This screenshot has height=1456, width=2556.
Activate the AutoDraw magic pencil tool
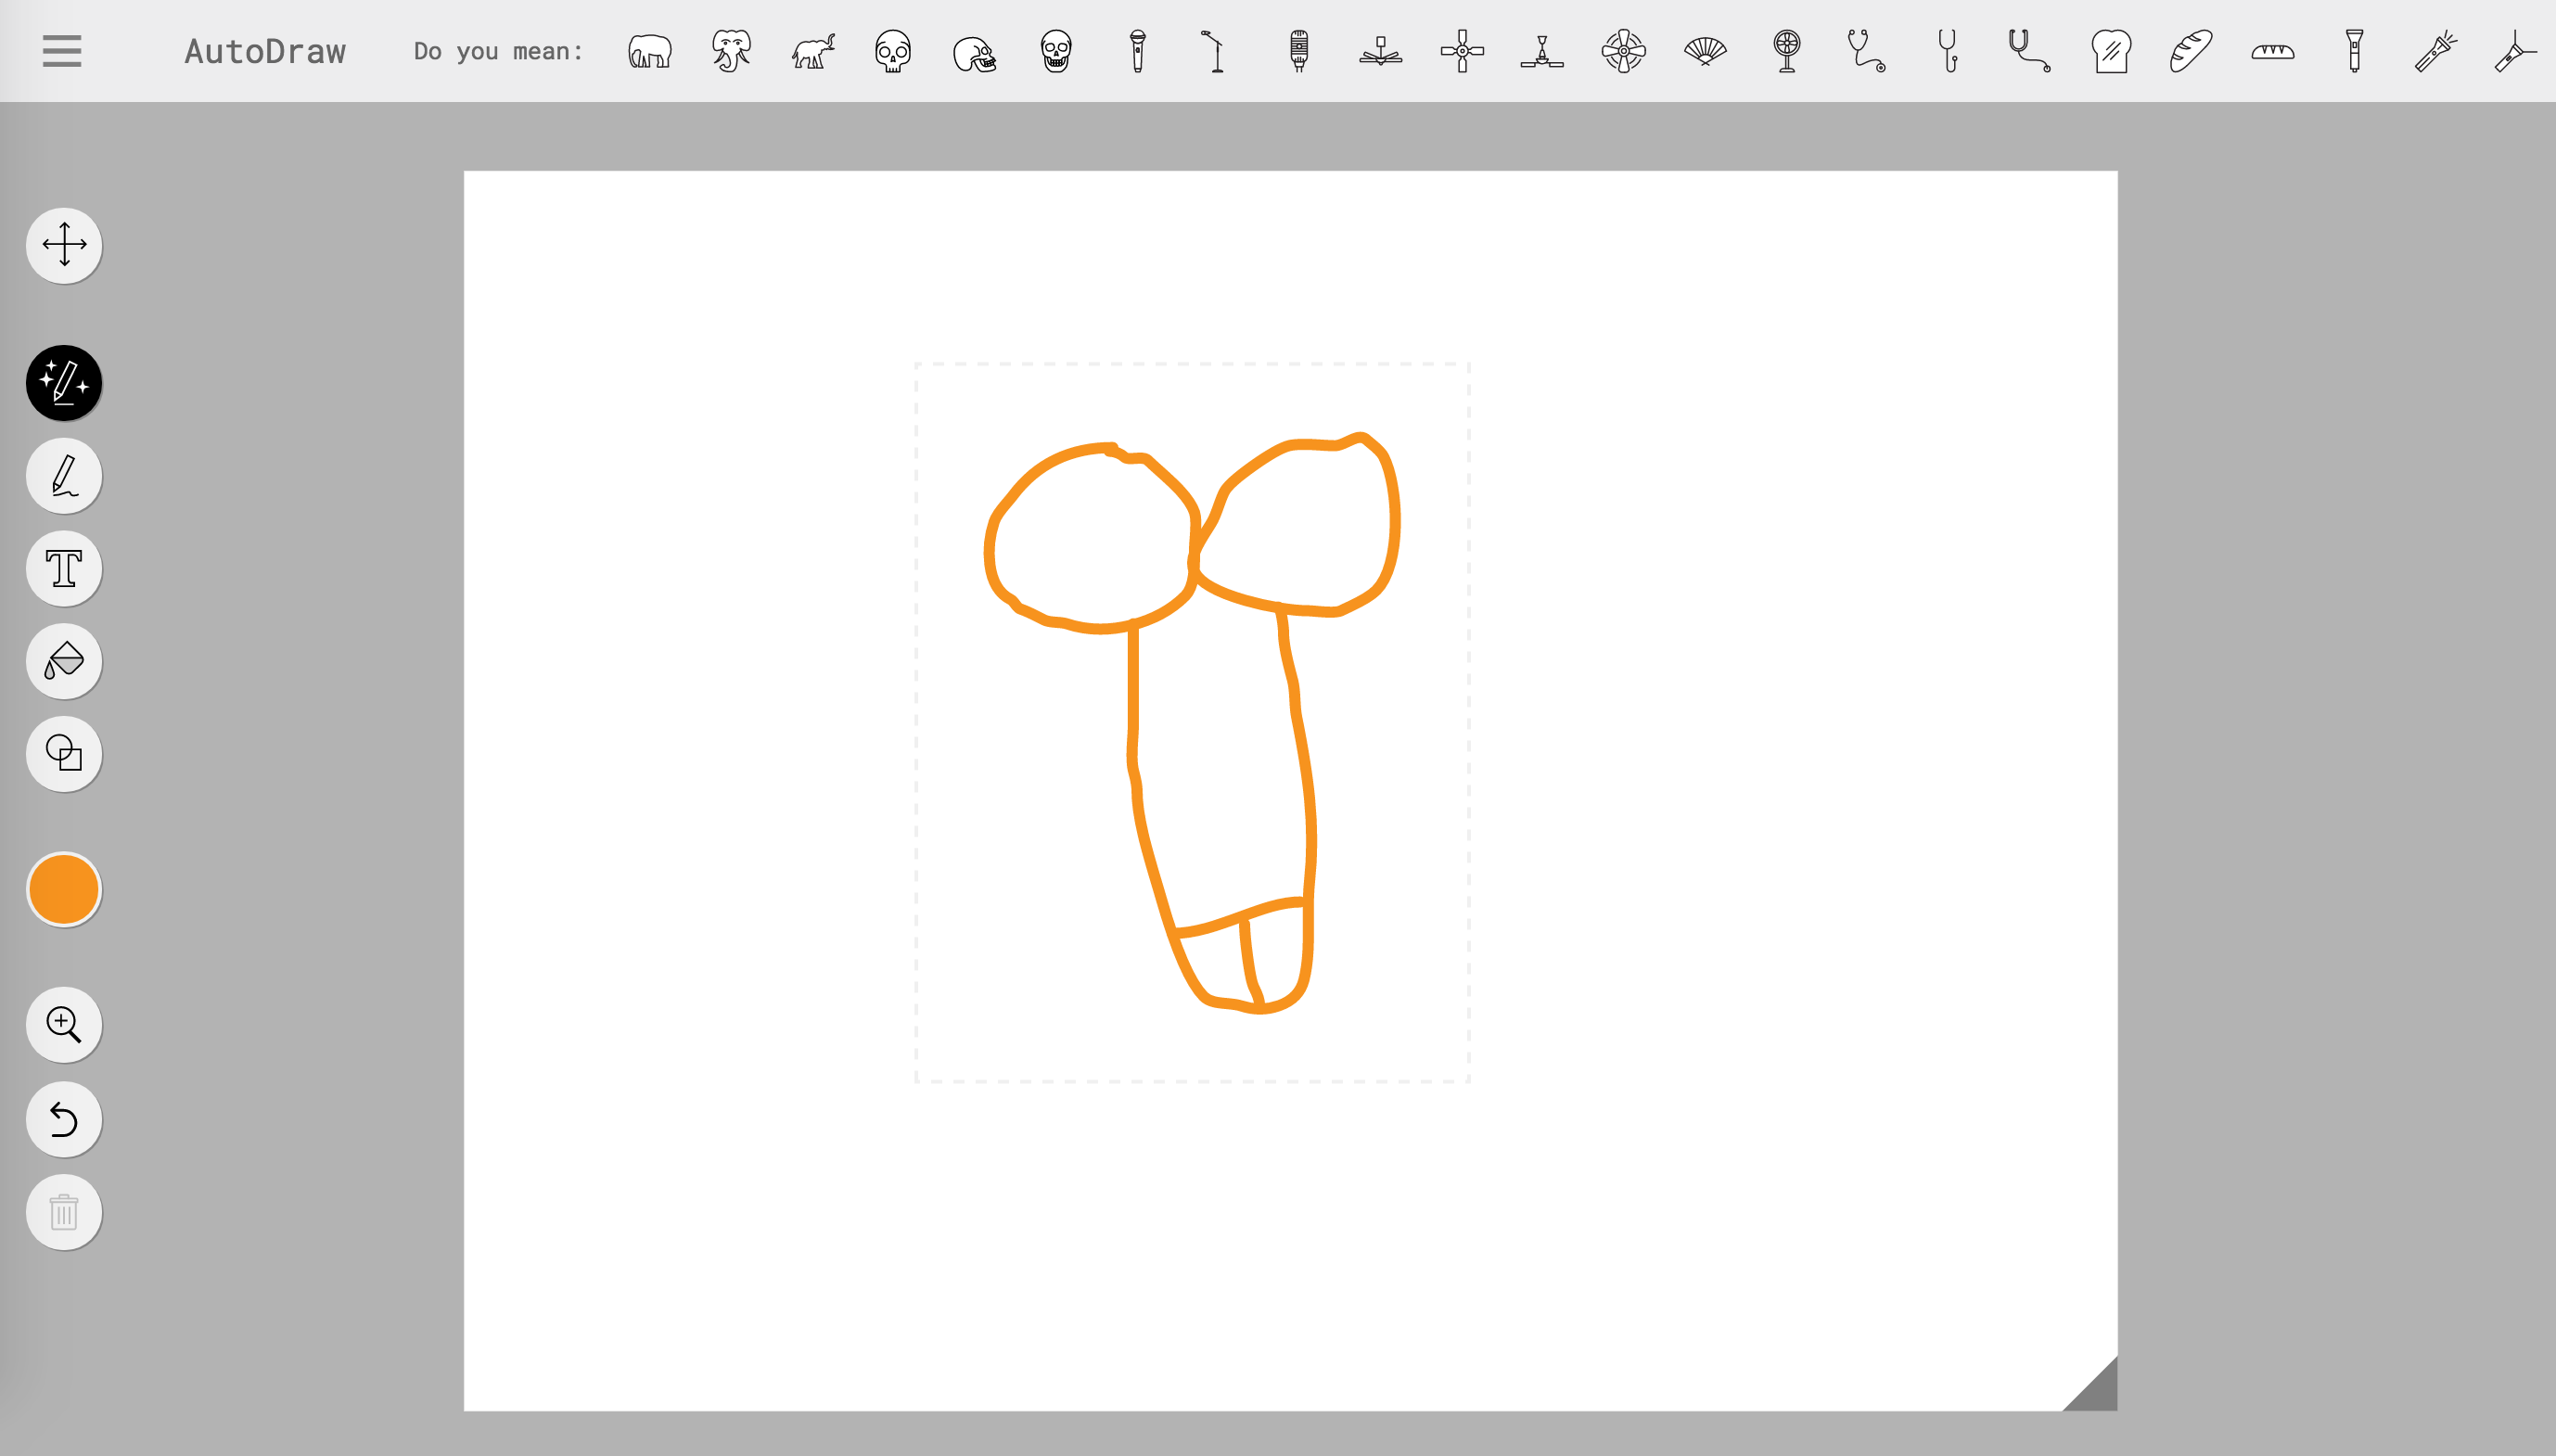[64, 383]
